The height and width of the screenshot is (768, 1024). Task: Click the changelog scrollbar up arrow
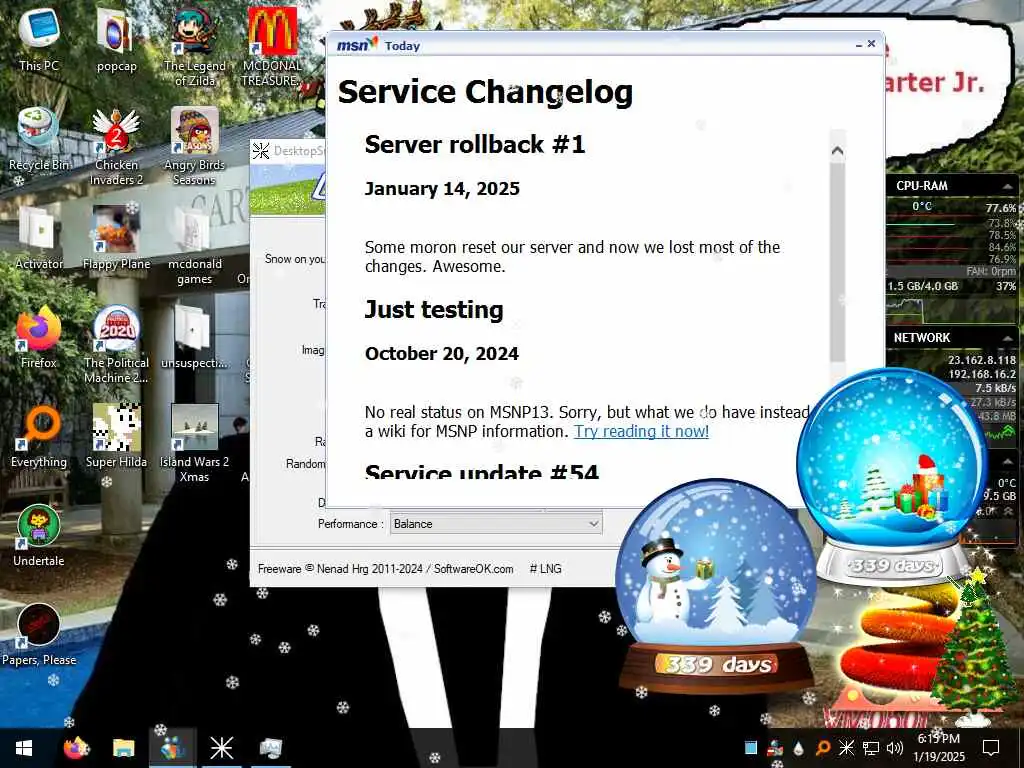[837, 151]
